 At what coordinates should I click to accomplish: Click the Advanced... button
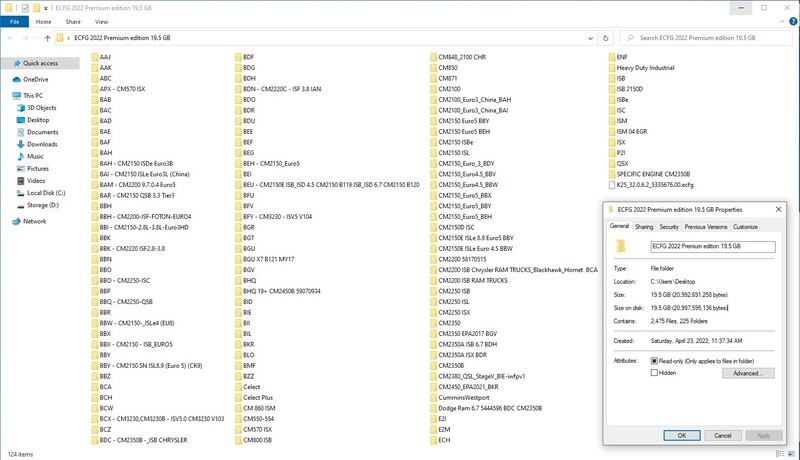(x=746, y=372)
